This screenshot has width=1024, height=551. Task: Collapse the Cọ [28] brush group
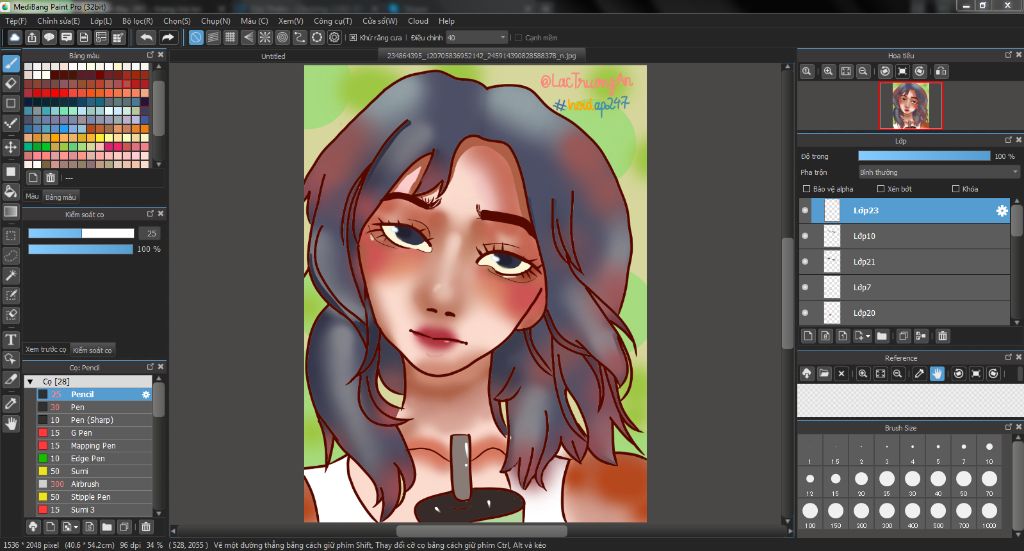click(x=30, y=381)
